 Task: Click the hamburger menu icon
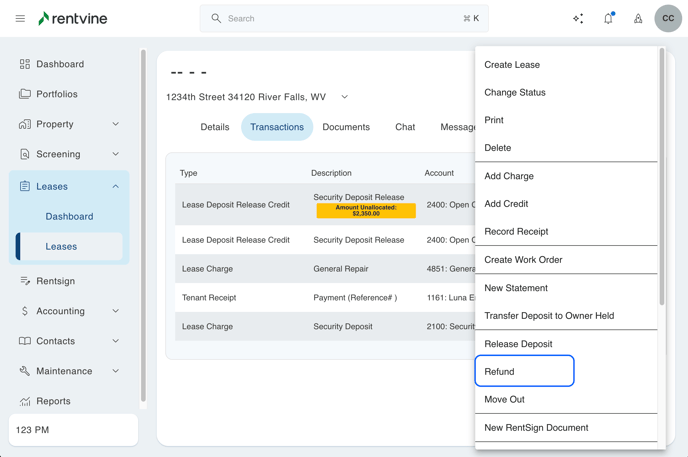click(20, 18)
